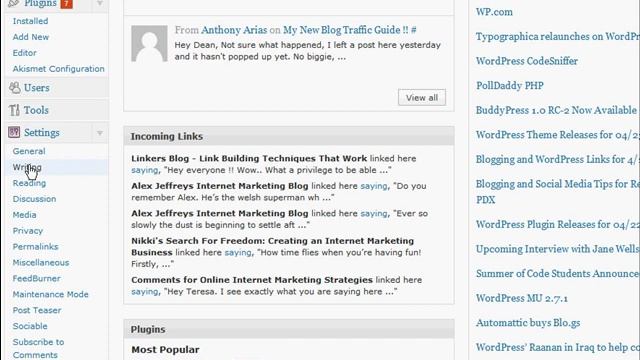Open PollDaddy PHP news link

[x=510, y=85]
